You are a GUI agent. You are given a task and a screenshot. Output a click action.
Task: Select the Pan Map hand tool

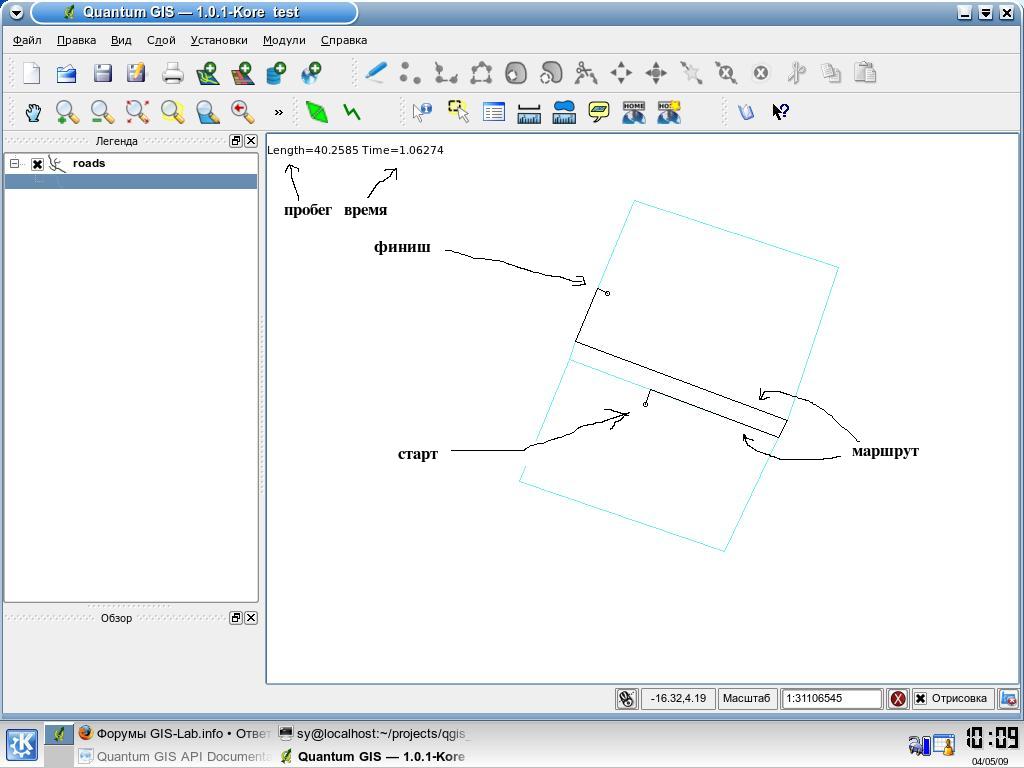click(33, 112)
